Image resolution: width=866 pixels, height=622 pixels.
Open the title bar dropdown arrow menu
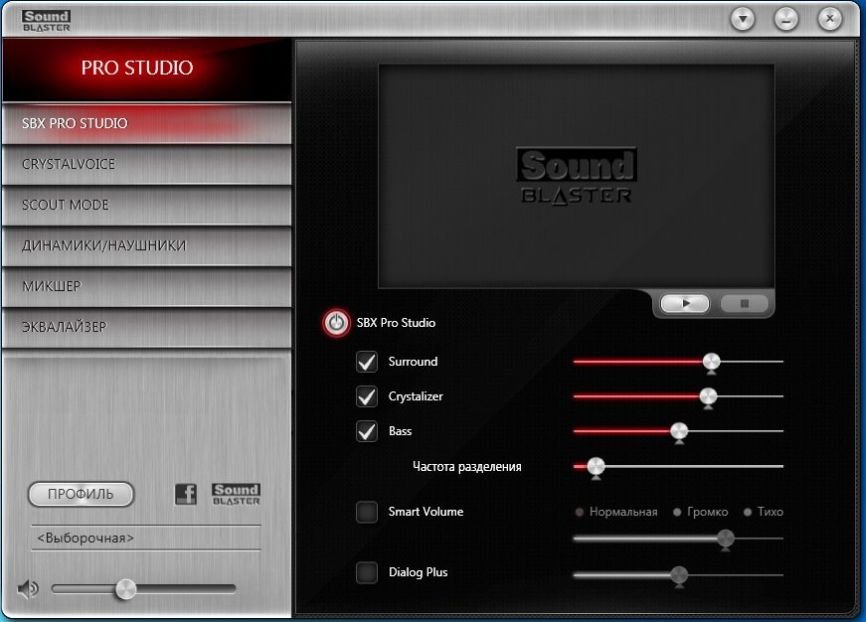[743, 19]
